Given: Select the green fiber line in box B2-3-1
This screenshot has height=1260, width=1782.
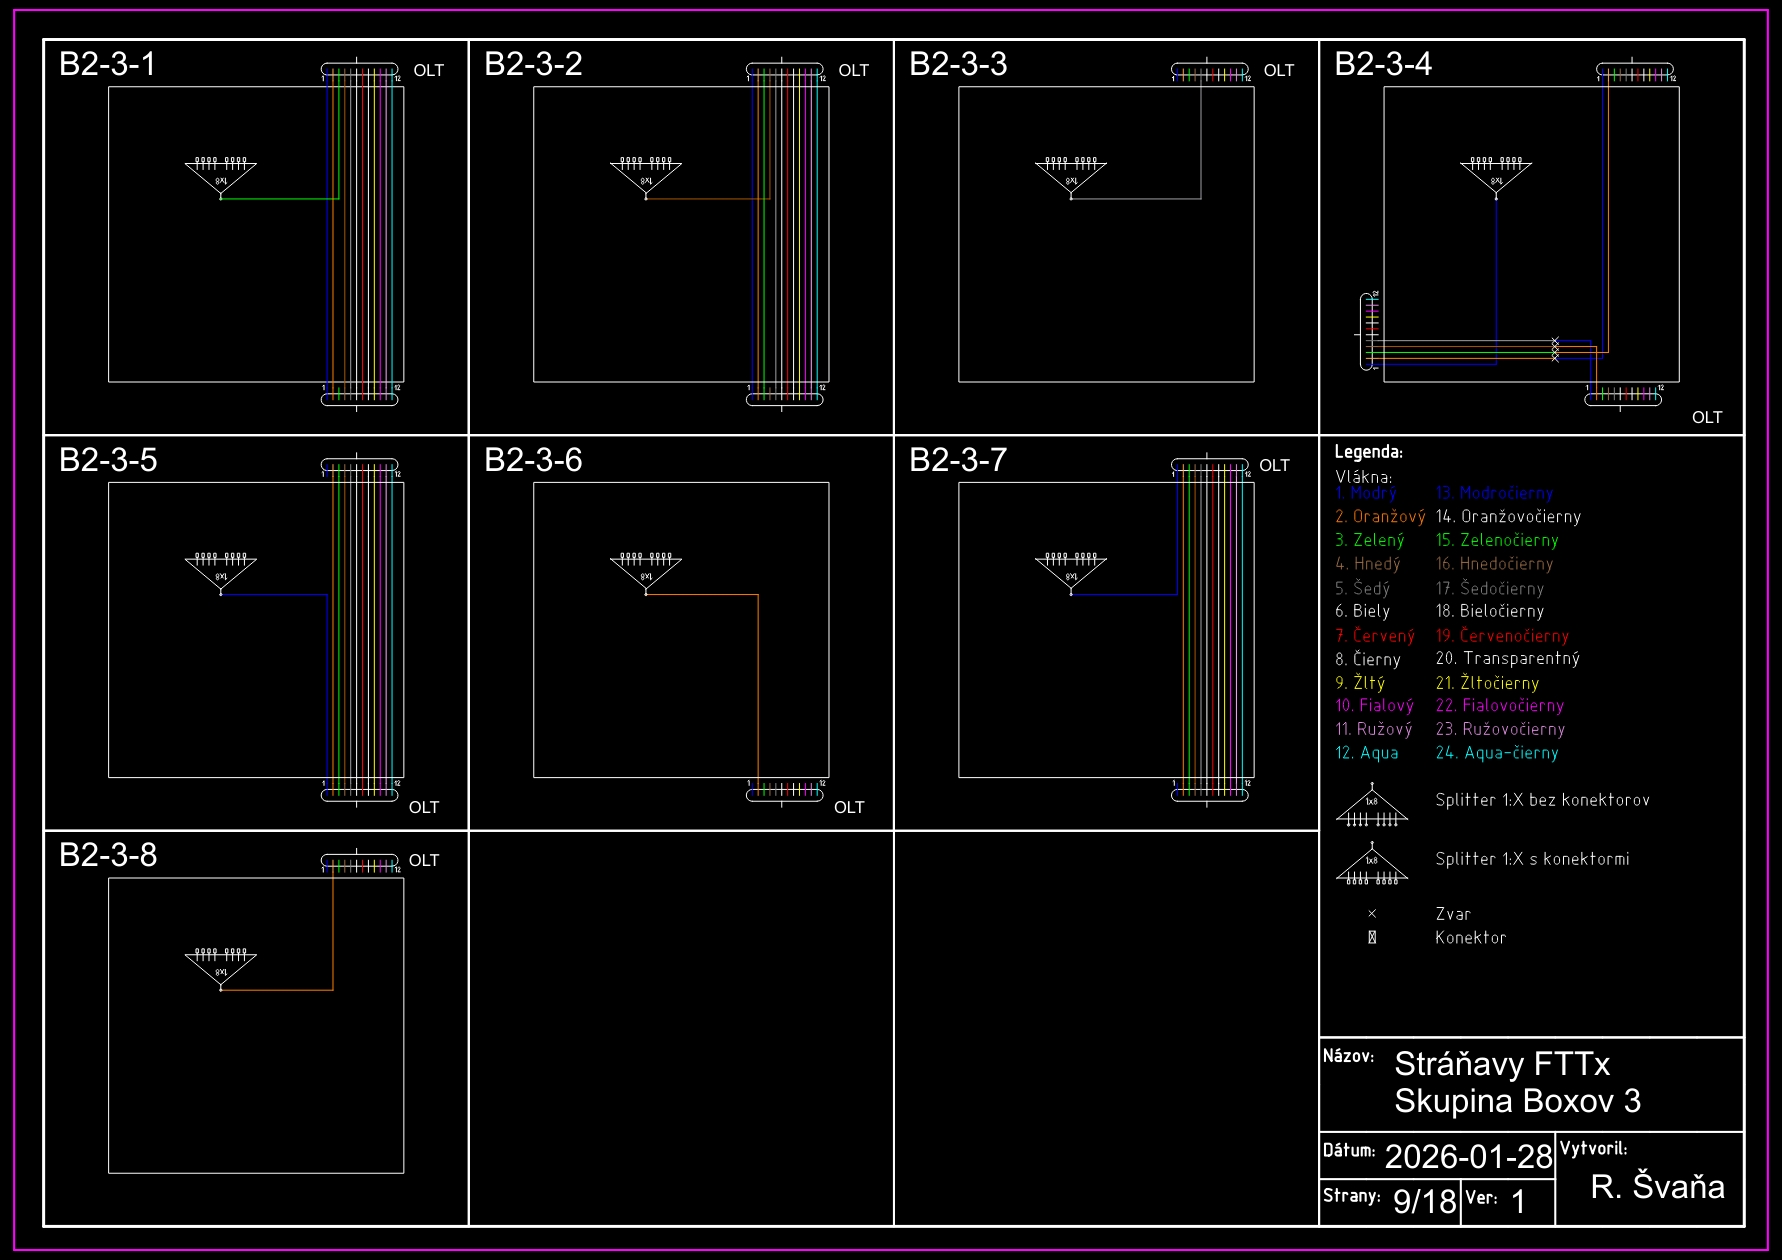Looking at the screenshot, I should point(280,199).
